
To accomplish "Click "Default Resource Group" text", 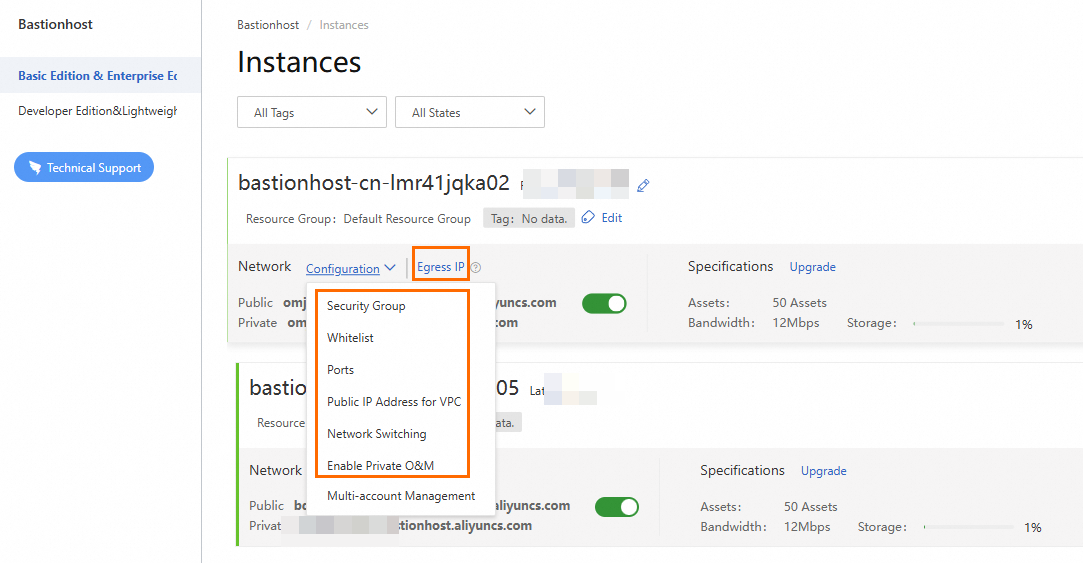I will coord(407,218).
